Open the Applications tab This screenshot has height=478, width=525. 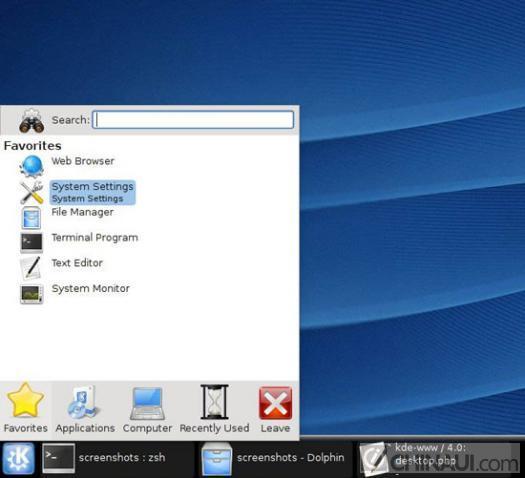(x=85, y=409)
